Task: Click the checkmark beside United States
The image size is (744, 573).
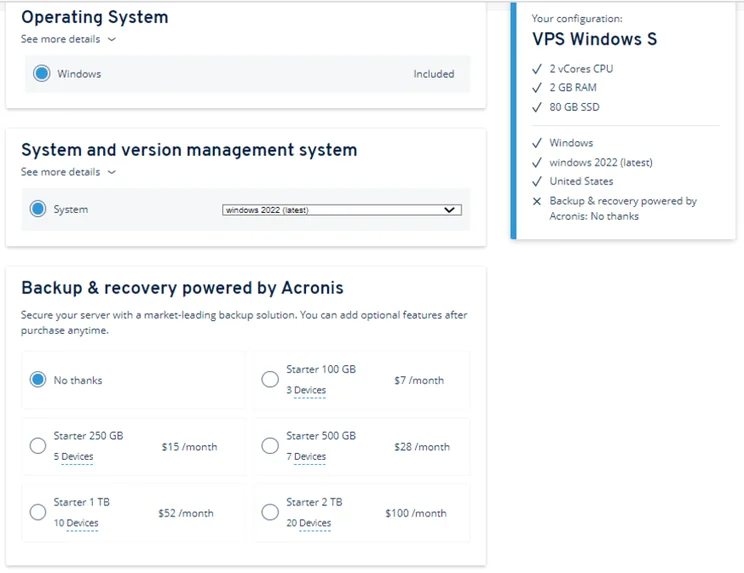Action: (x=537, y=182)
